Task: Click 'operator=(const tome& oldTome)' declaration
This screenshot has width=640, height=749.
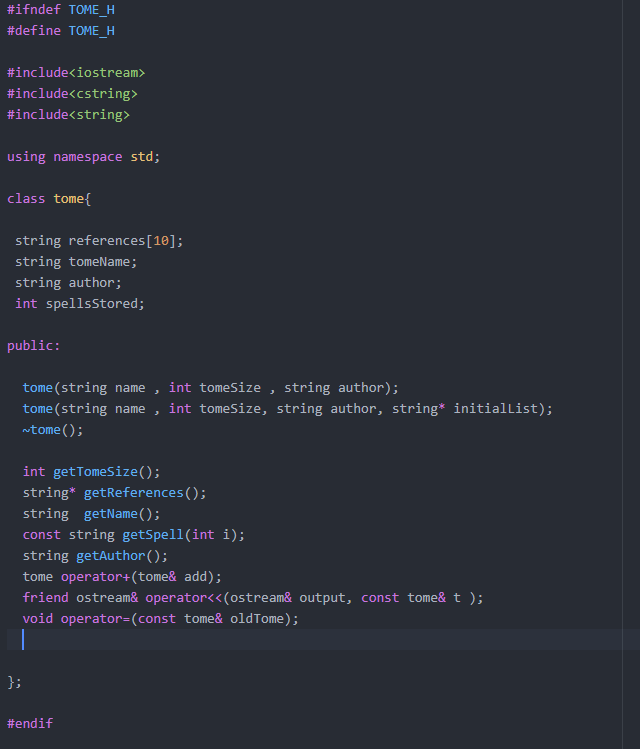Action: [160, 619]
